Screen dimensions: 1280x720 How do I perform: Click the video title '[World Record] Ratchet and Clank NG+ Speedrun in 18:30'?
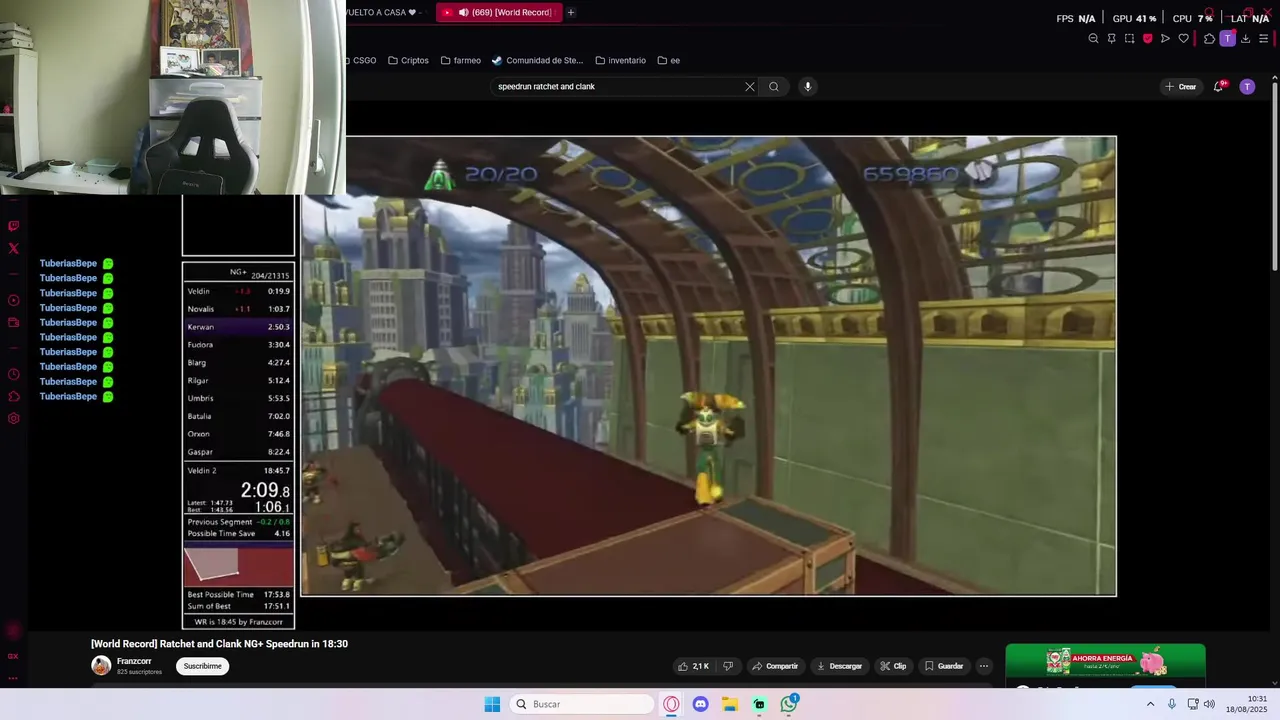219,644
